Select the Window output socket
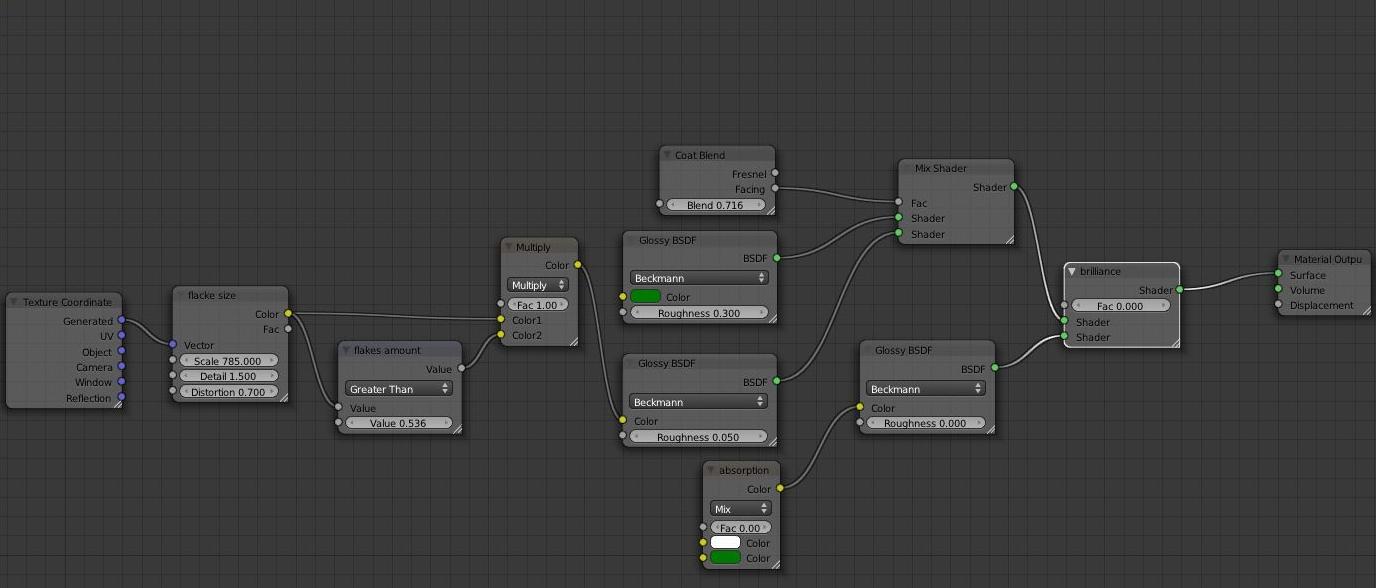This screenshot has height=588, width=1376. point(122,382)
